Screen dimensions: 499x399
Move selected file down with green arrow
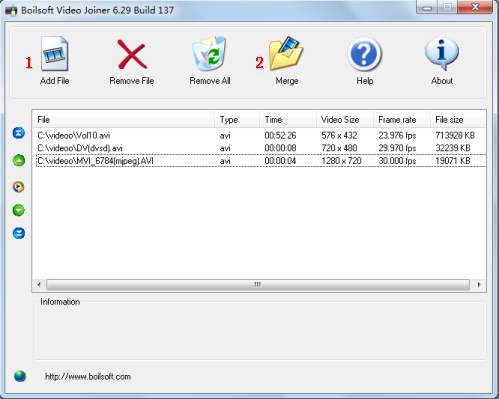coord(19,210)
